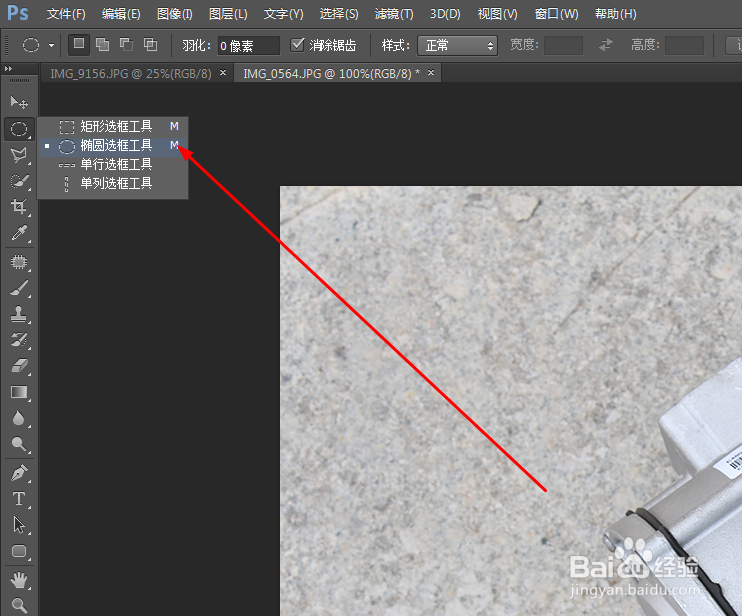Select the History Brush tool
Viewport: 742px width, 616px height.
coord(19,340)
